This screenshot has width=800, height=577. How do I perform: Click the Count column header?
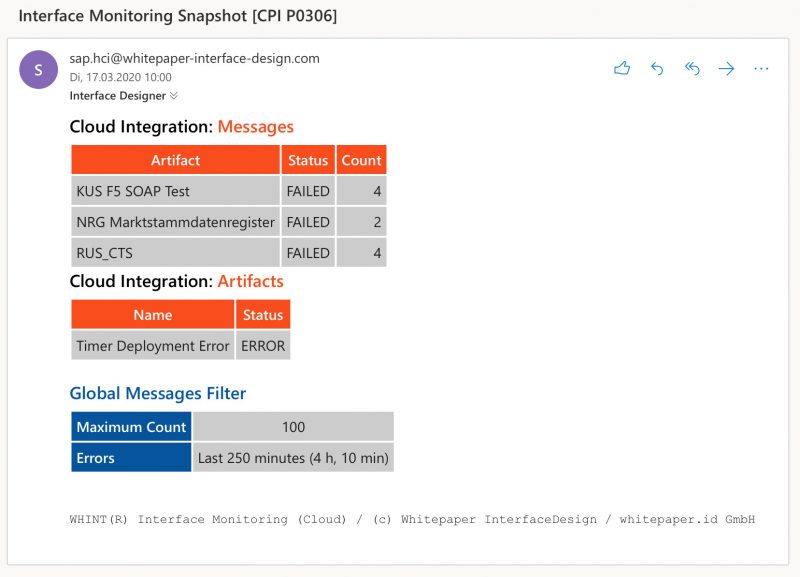pyautogui.click(x=361, y=160)
